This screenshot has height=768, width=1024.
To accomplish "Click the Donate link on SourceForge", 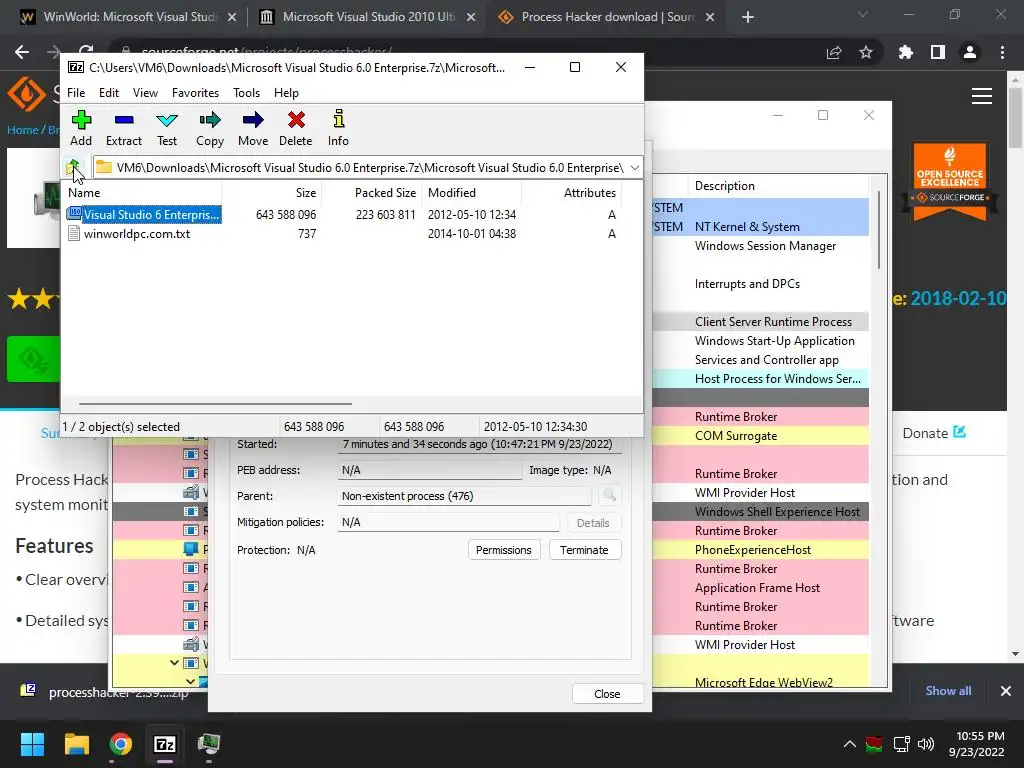I will click(x=934, y=433).
